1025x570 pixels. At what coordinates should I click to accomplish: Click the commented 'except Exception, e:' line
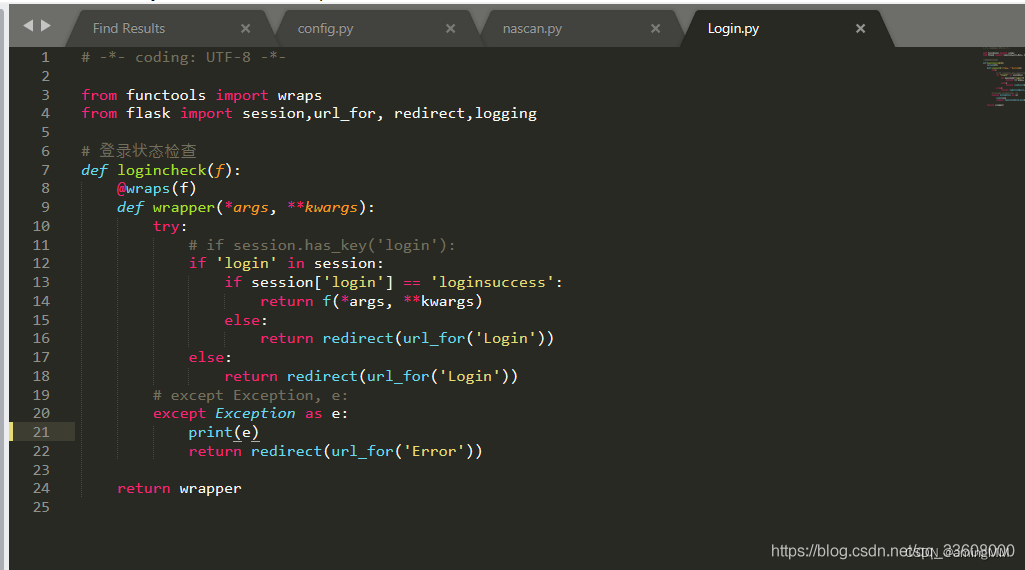[250, 395]
